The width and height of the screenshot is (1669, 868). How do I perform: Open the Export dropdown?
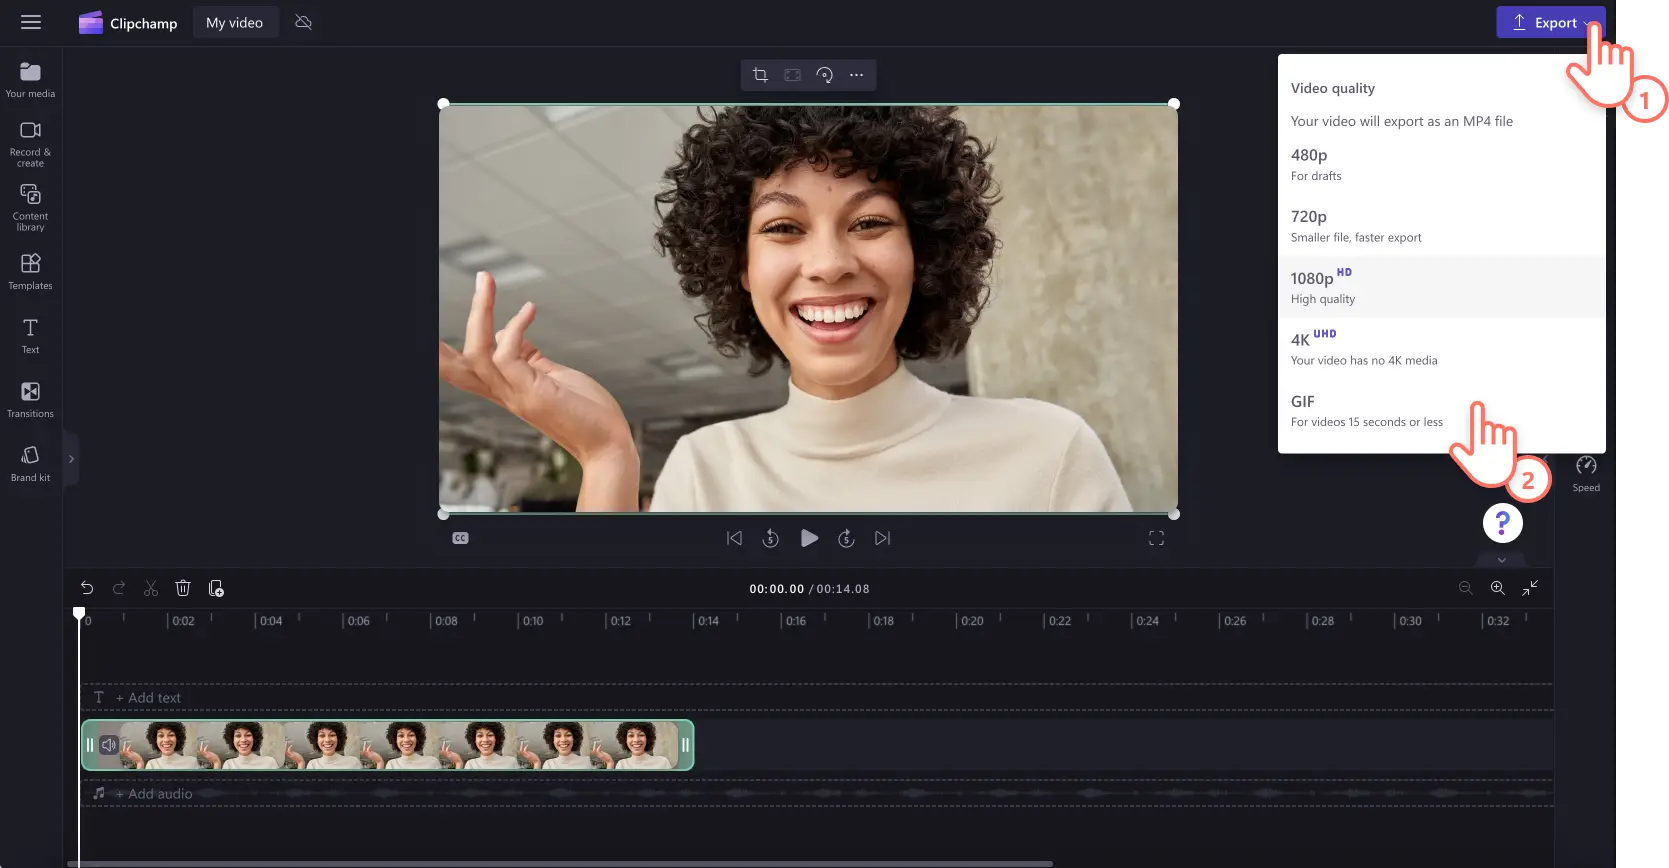pos(1549,23)
